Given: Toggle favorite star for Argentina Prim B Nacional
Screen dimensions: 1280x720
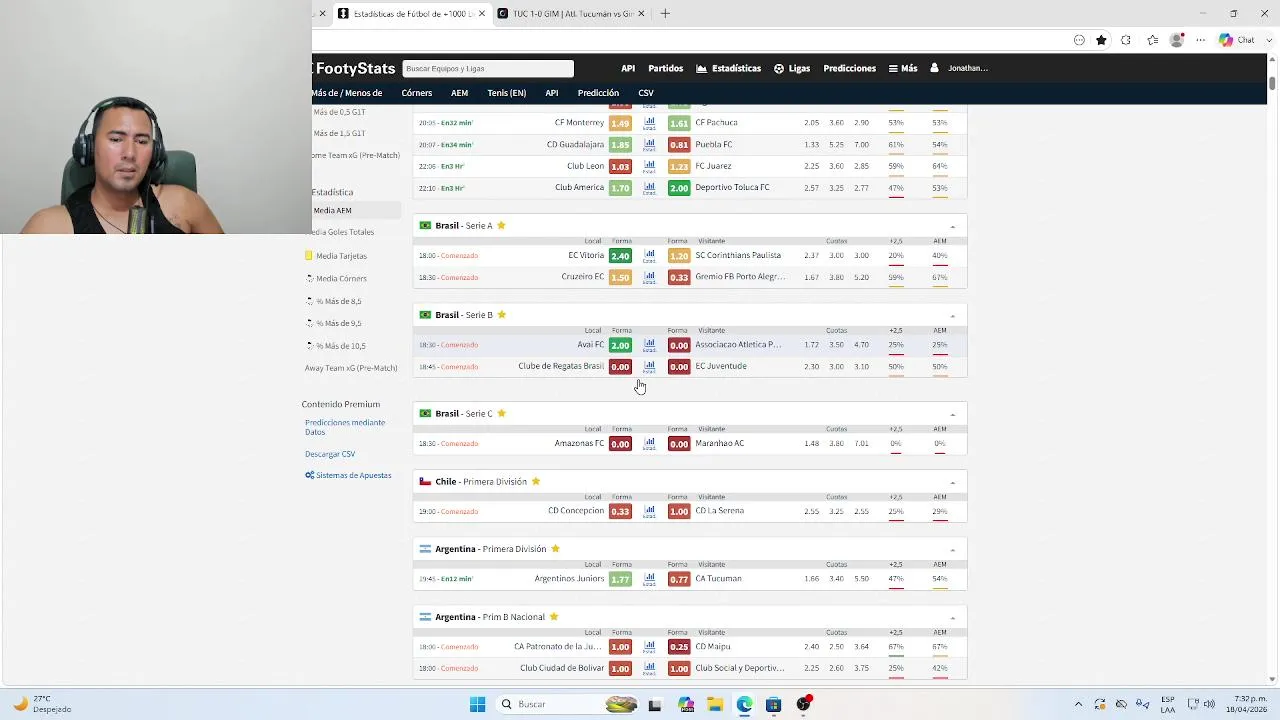Looking at the screenshot, I should pos(553,617).
